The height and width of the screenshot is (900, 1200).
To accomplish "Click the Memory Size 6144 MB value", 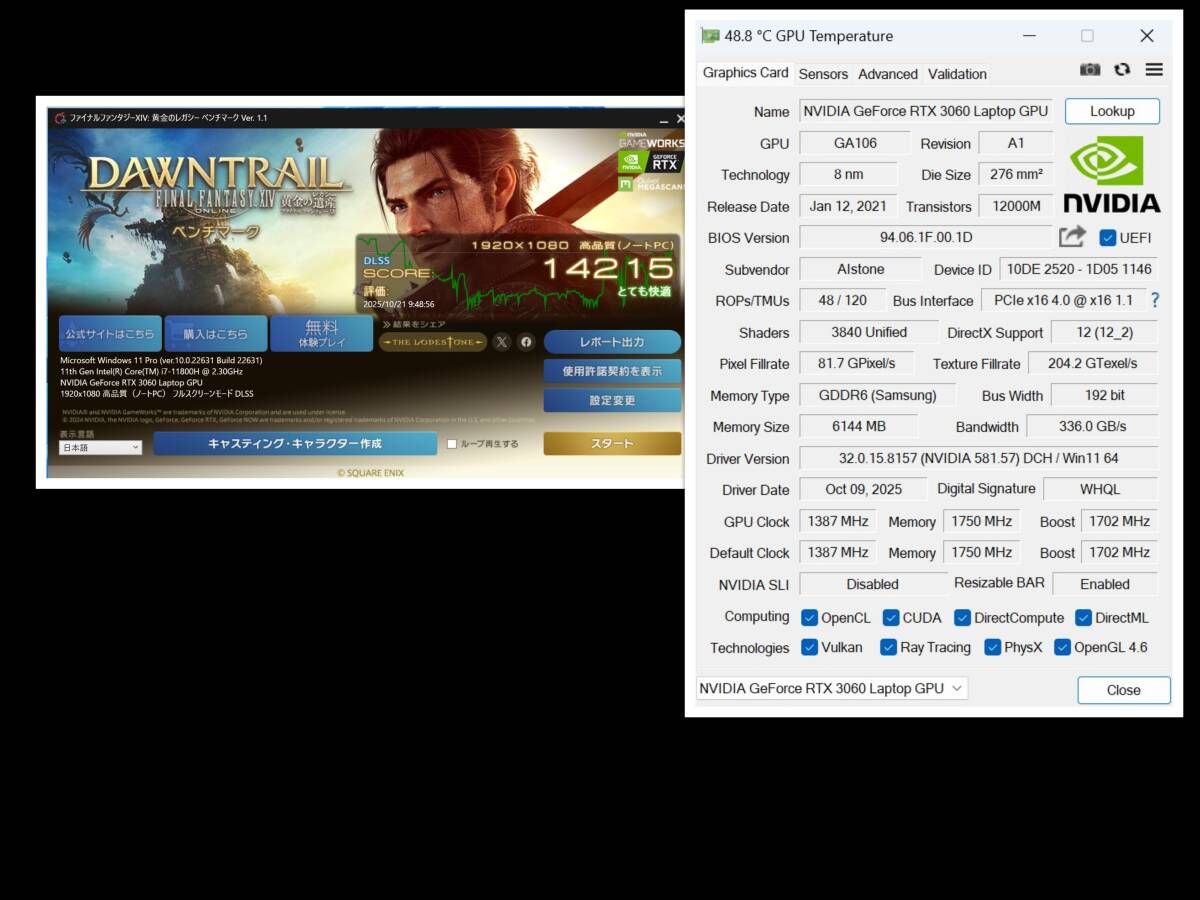I will [x=858, y=427].
